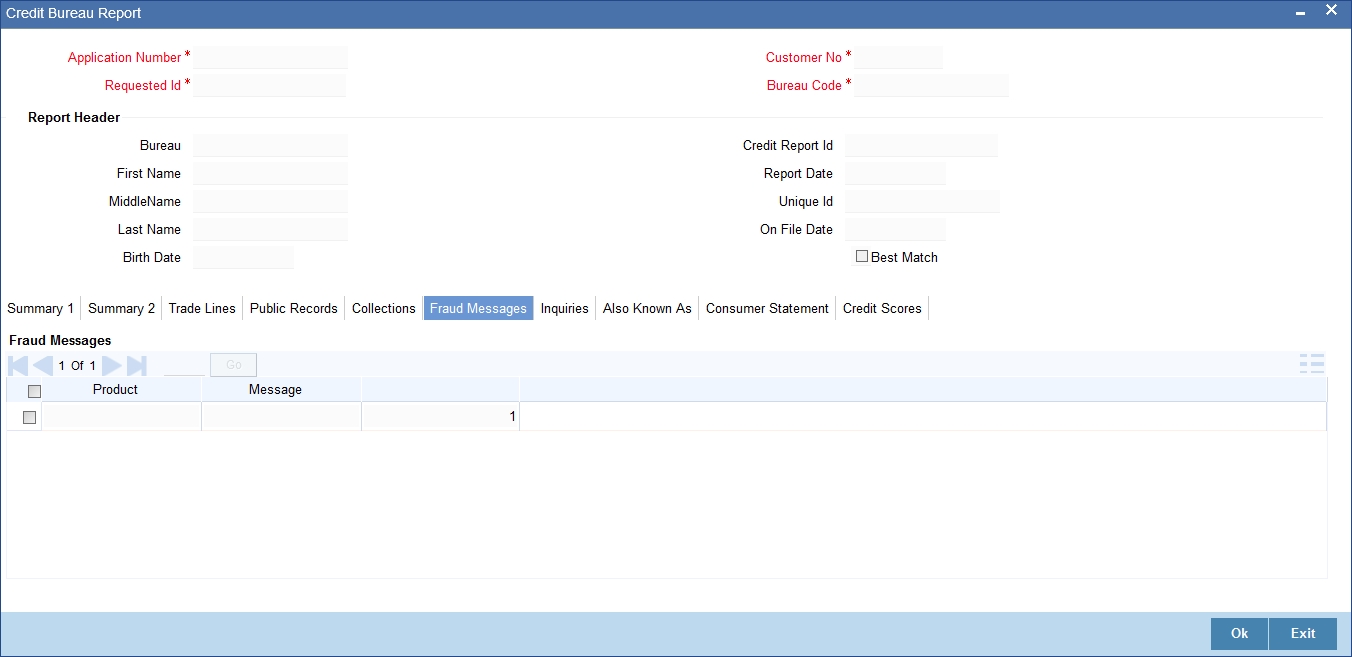
Task: Focus the page number input next to Go
Action: (184, 365)
